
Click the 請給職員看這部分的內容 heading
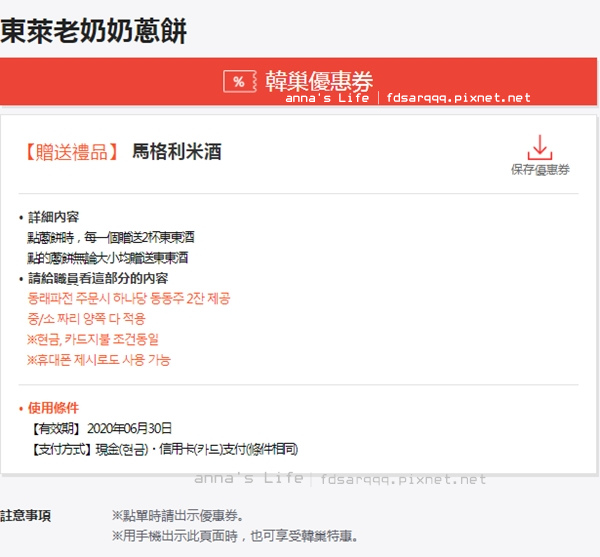click(x=98, y=278)
